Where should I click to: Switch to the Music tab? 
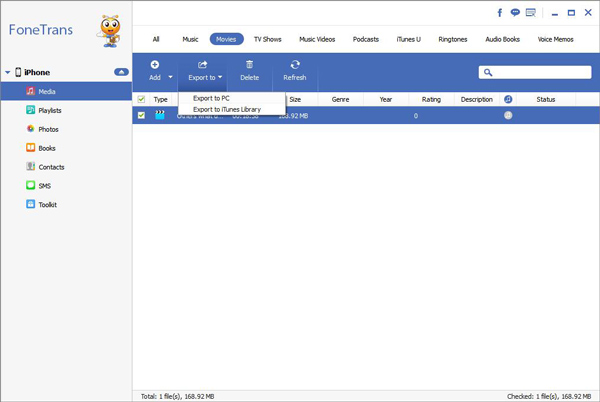(190, 39)
